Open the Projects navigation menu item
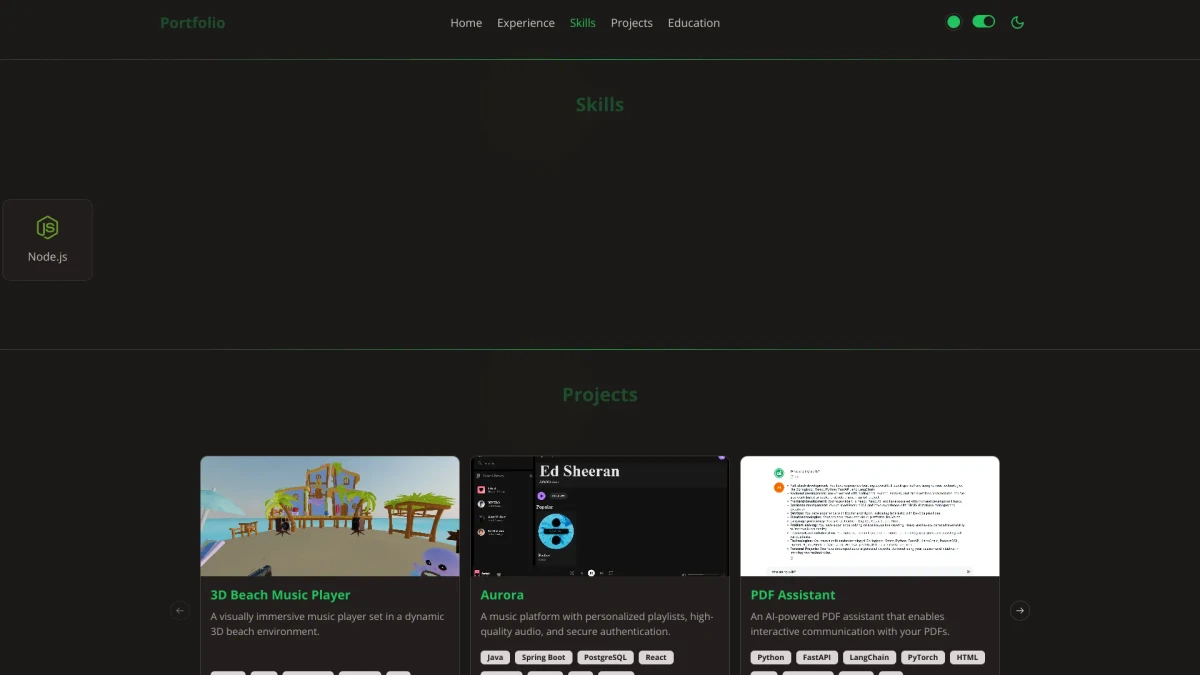Viewport: 1200px width, 675px height. pos(631,22)
